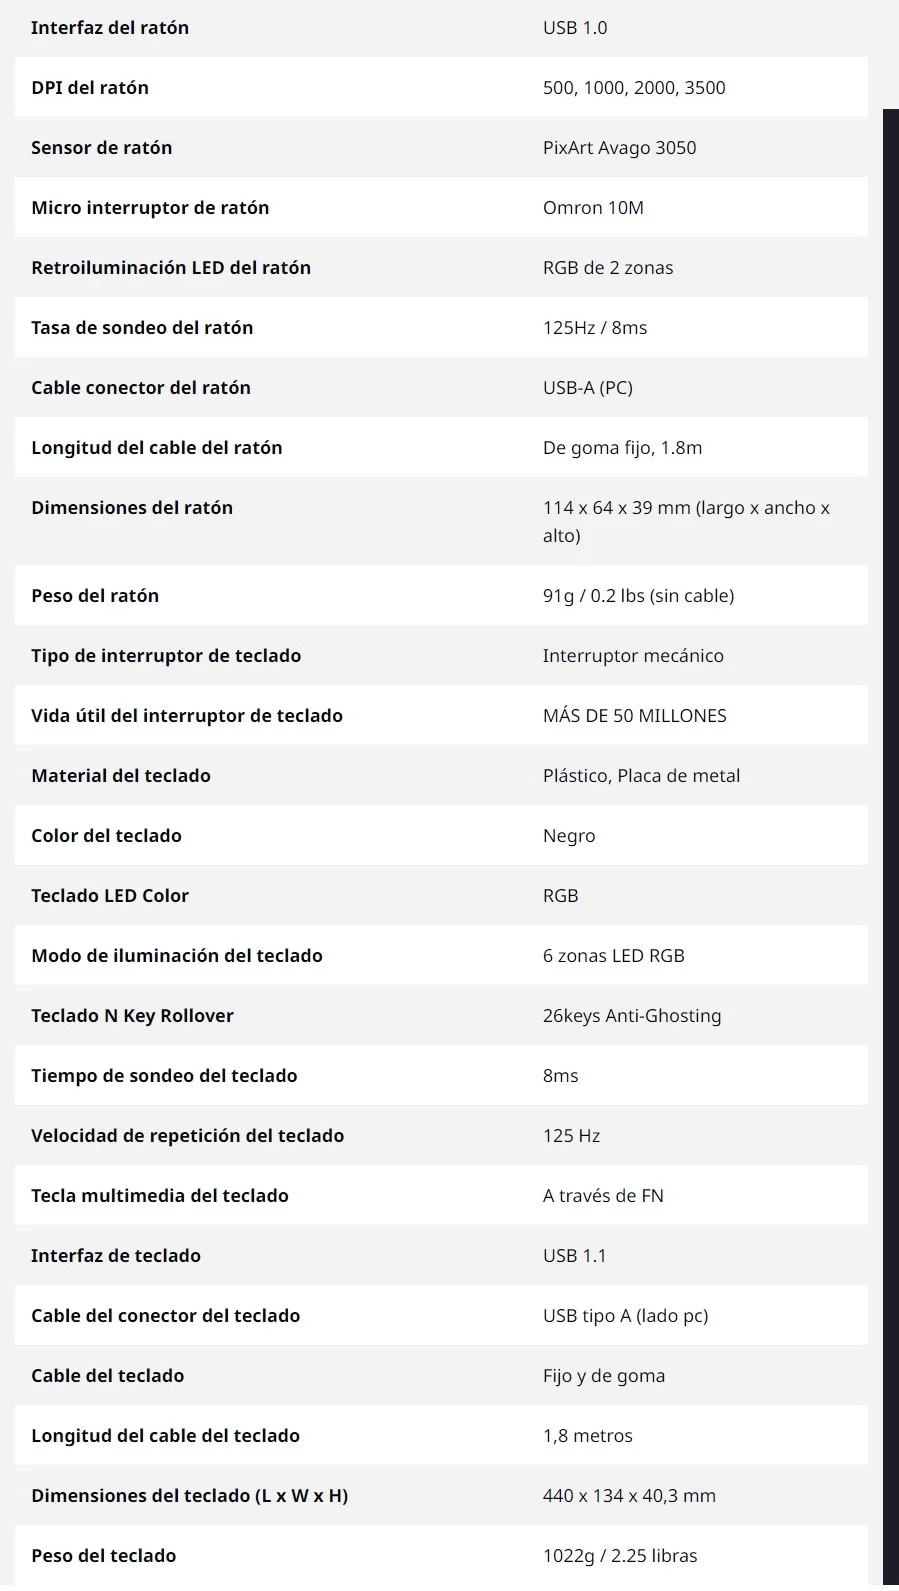Click the "USB-A (PC)" connector value
This screenshot has height=1591, width=899.
[588, 388]
